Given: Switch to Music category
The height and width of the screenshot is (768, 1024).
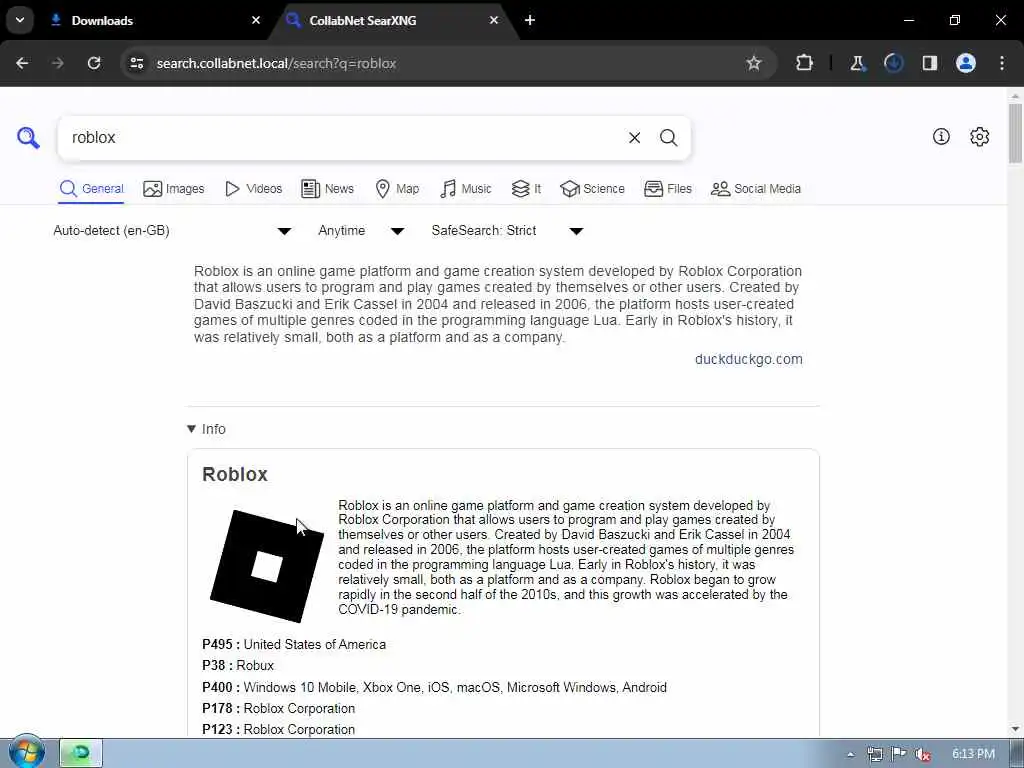Looking at the screenshot, I should click(x=466, y=189).
